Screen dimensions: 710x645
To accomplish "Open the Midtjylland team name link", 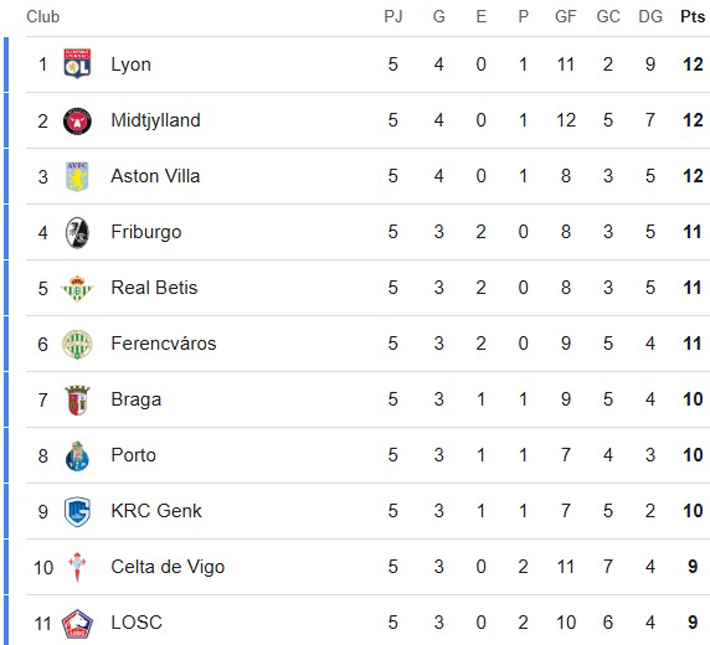I will click(x=155, y=120).
